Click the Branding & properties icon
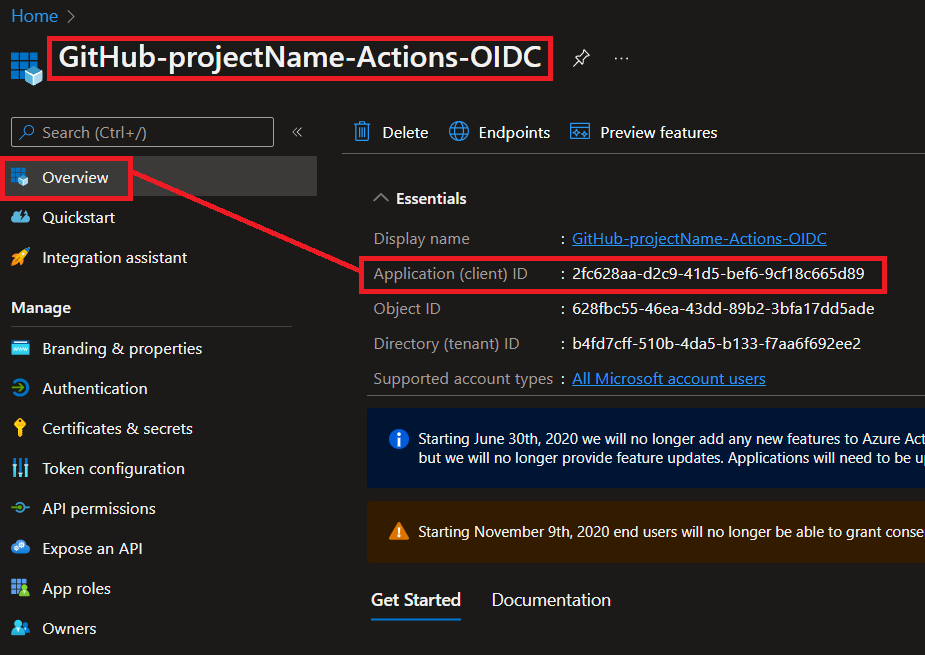The image size is (925, 655). 21,348
